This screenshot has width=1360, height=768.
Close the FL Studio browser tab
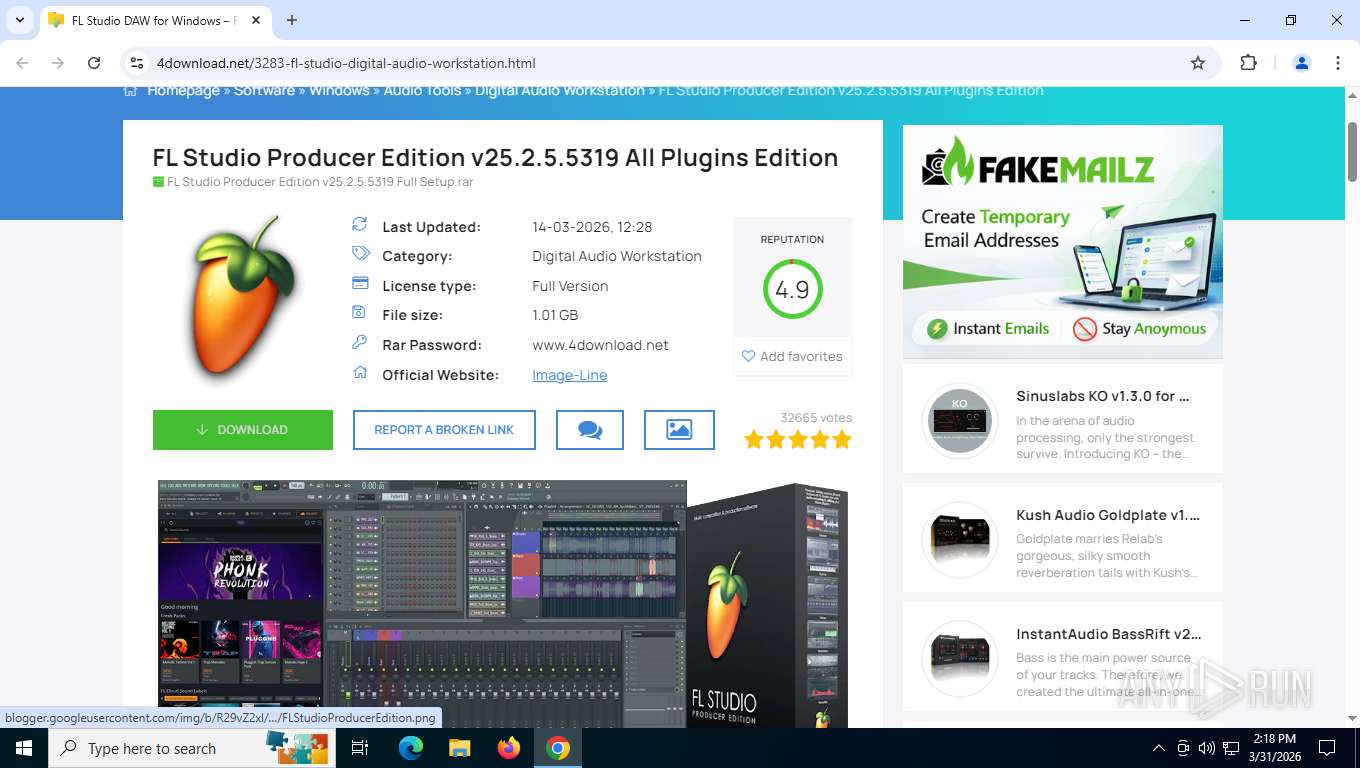255,21
